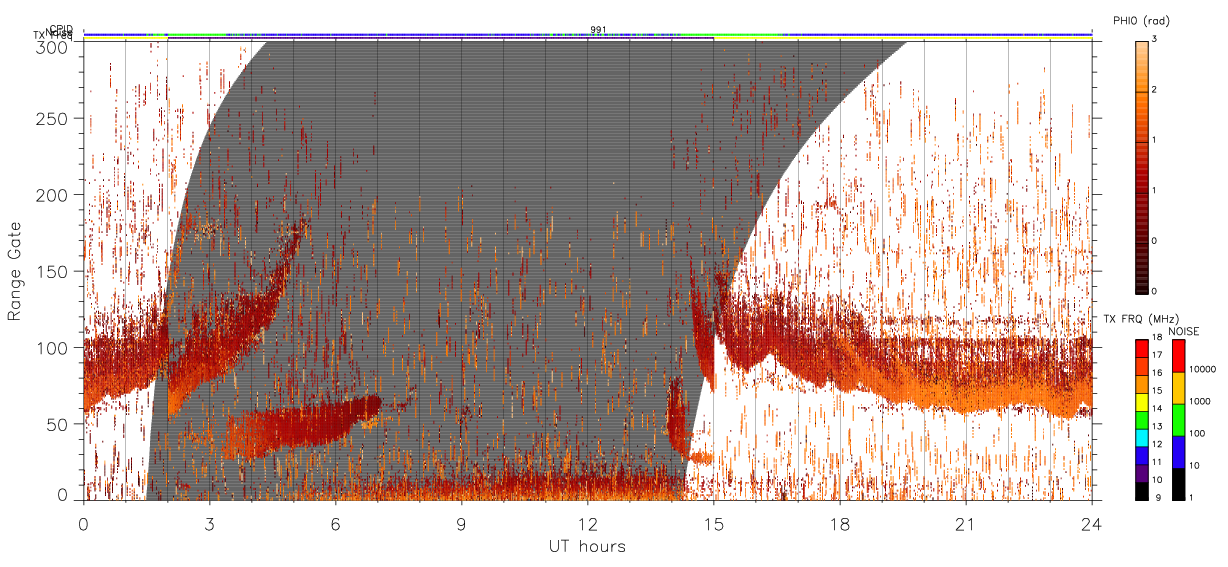Click the TX FRQ legend label '13'

[x=1157, y=427]
